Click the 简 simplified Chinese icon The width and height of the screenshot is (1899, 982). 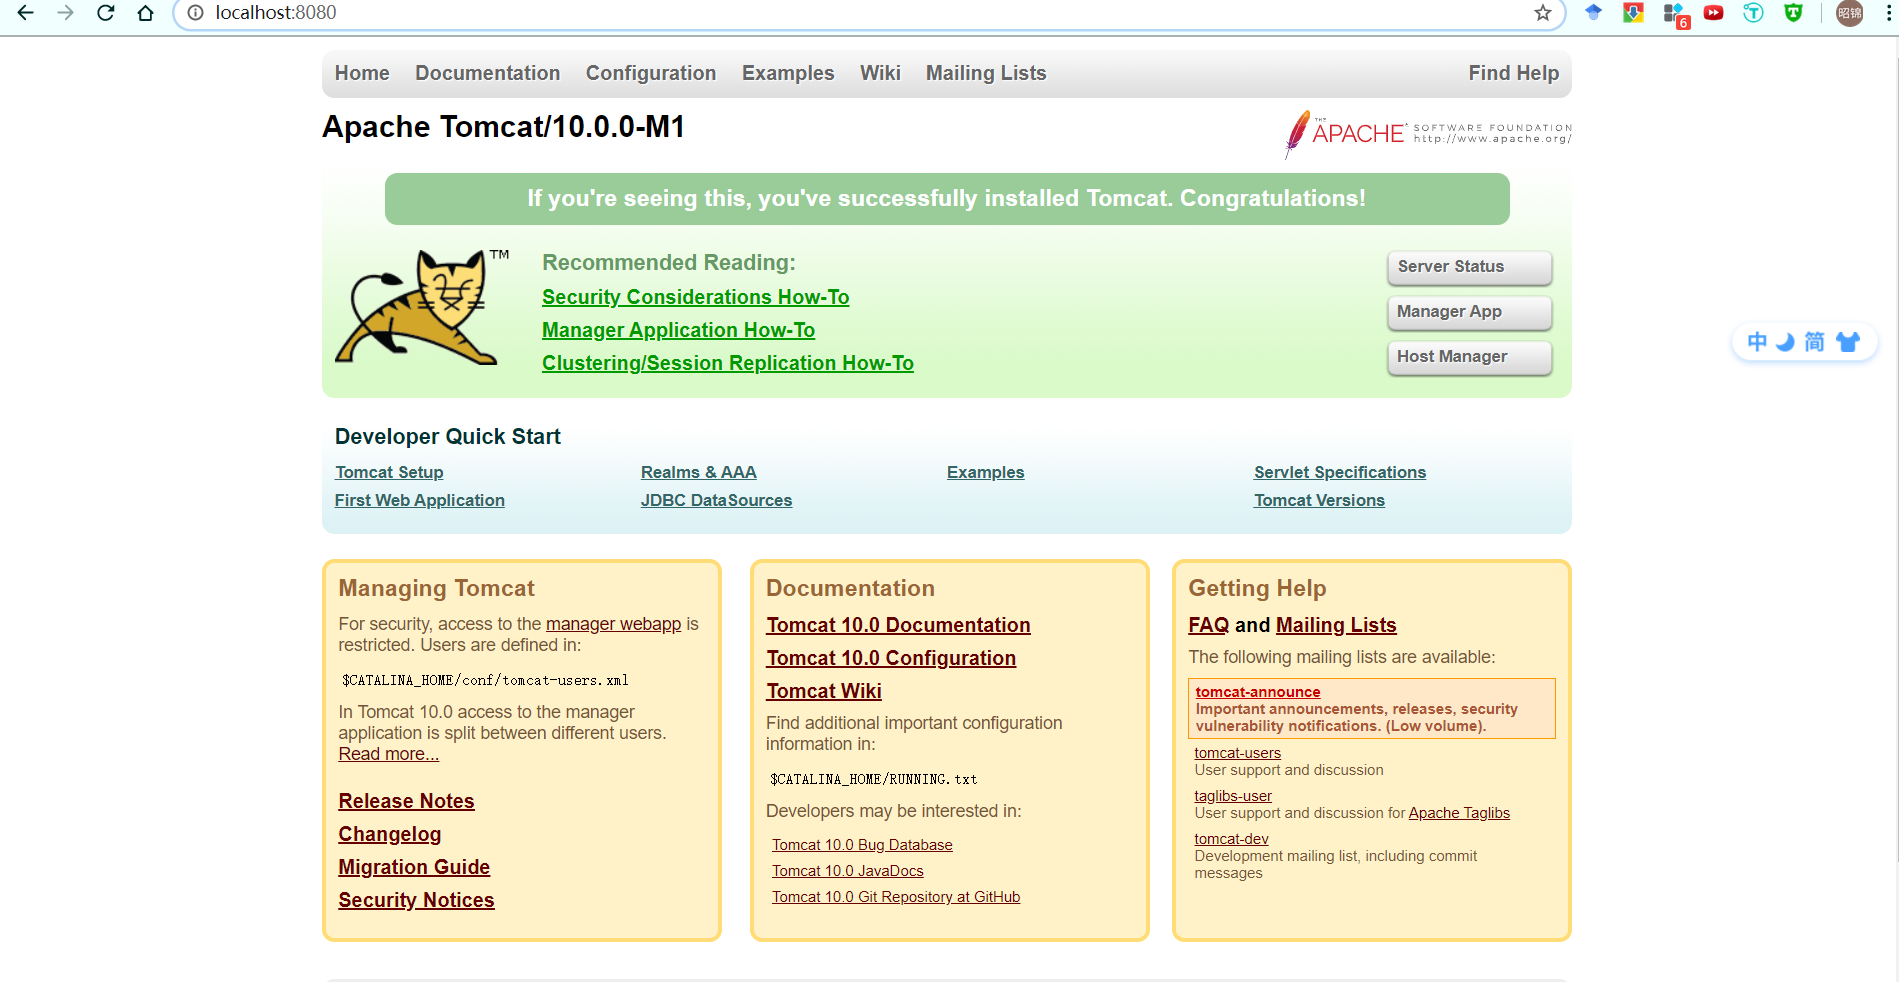tap(1815, 342)
